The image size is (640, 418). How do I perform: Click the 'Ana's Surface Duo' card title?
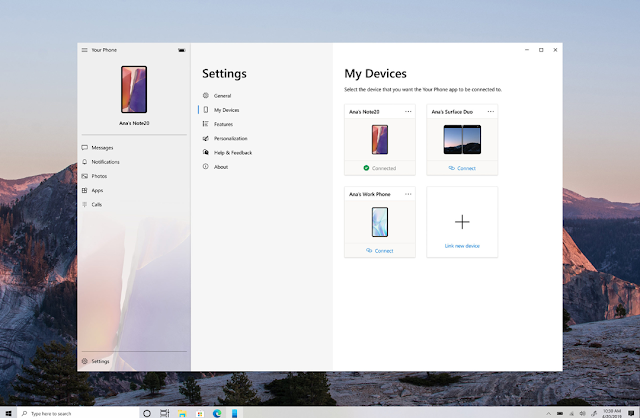[452, 112]
